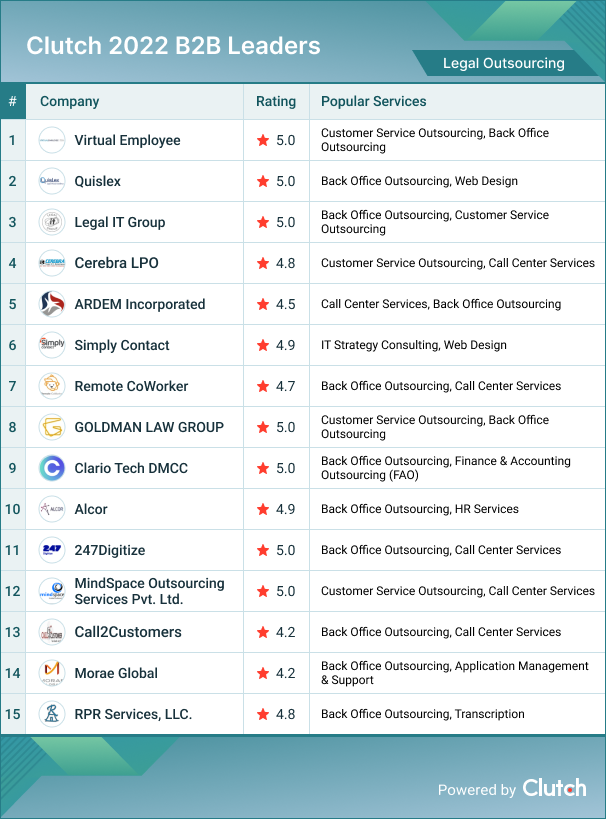Click Back Office Outsourcing, Transcription text
The image size is (606, 819).
[423, 714]
